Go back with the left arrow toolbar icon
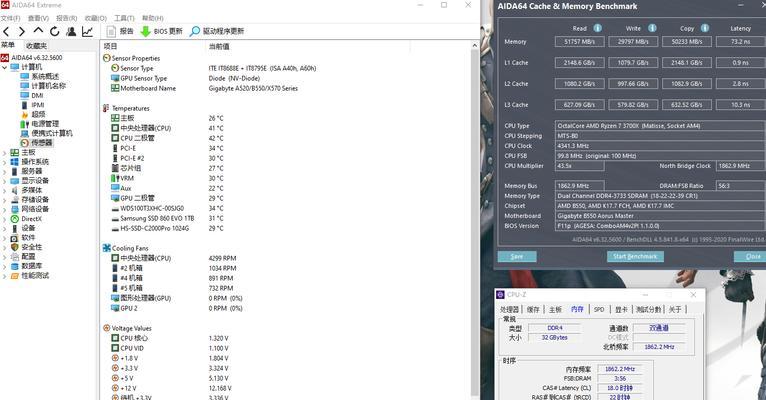The image size is (766, 400). point(6,32)
